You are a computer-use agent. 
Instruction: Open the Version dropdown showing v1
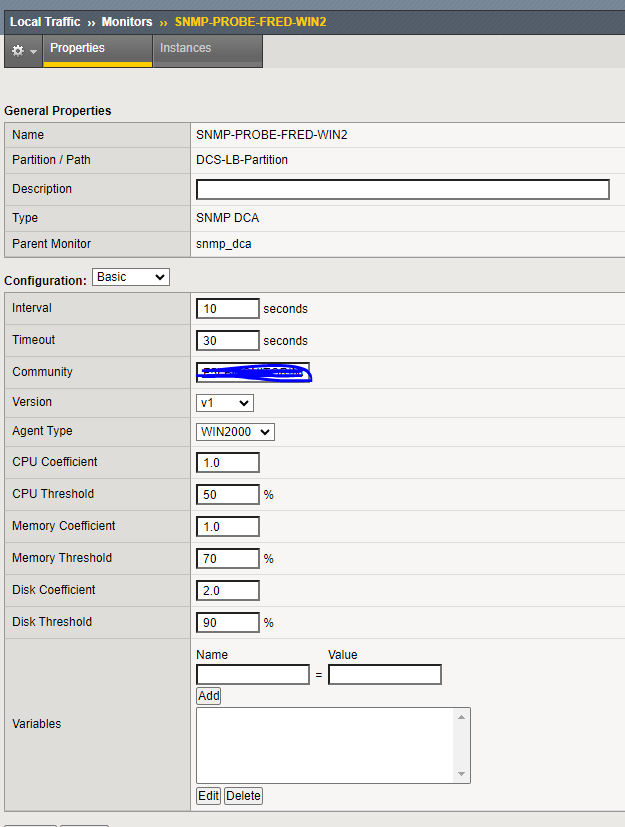(x=224, y=402)
